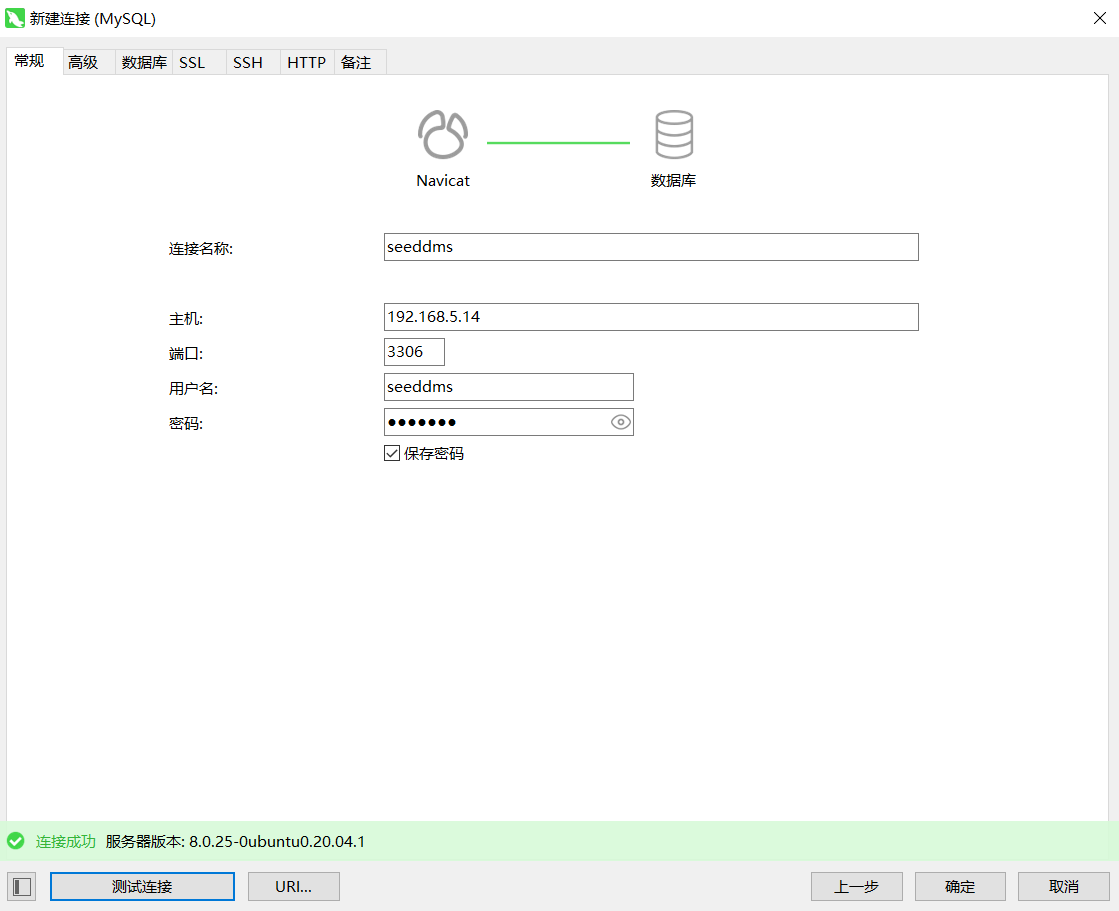Uncheck the 保存密码 checkbox
The height and width of the screenshot is (911, 1119).
coord(392,453)
